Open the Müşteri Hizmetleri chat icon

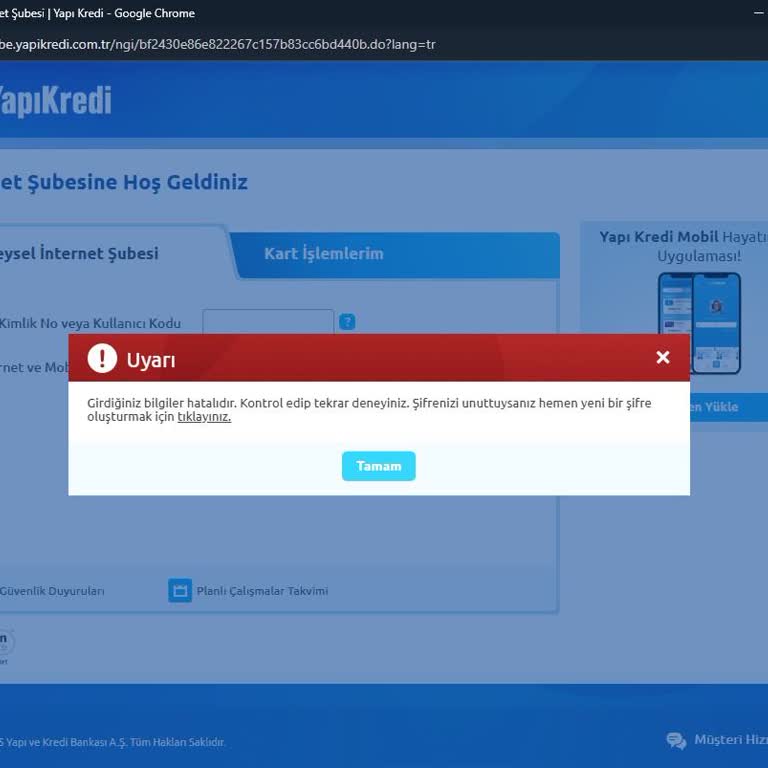click(676, 741)
